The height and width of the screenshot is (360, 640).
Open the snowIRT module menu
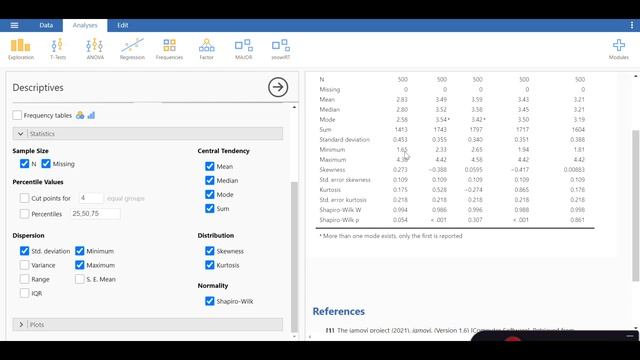(x=281, y=49)
